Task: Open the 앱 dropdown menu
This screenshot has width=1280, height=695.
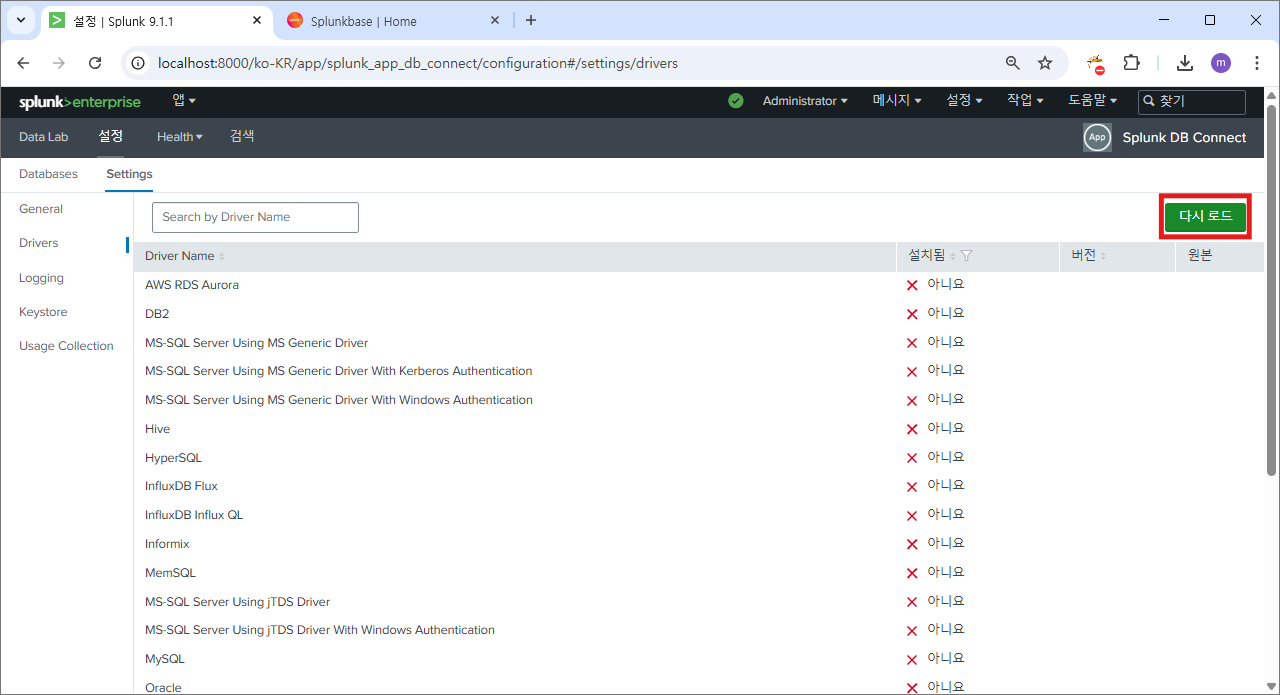Action: click(184, 100)
